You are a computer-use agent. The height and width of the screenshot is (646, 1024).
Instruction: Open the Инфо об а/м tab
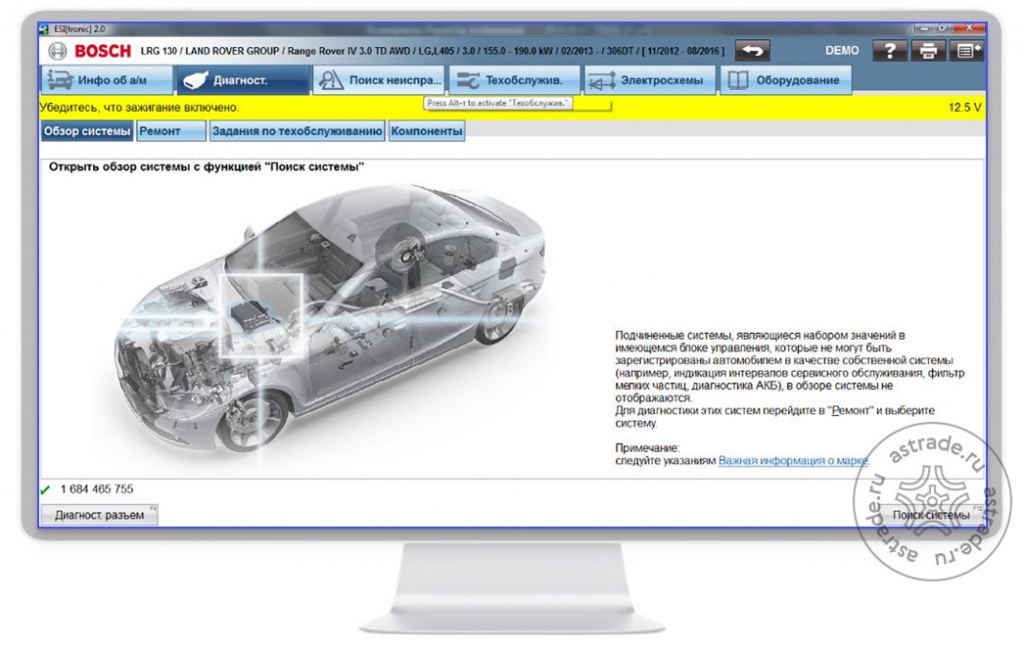(106, 80)
